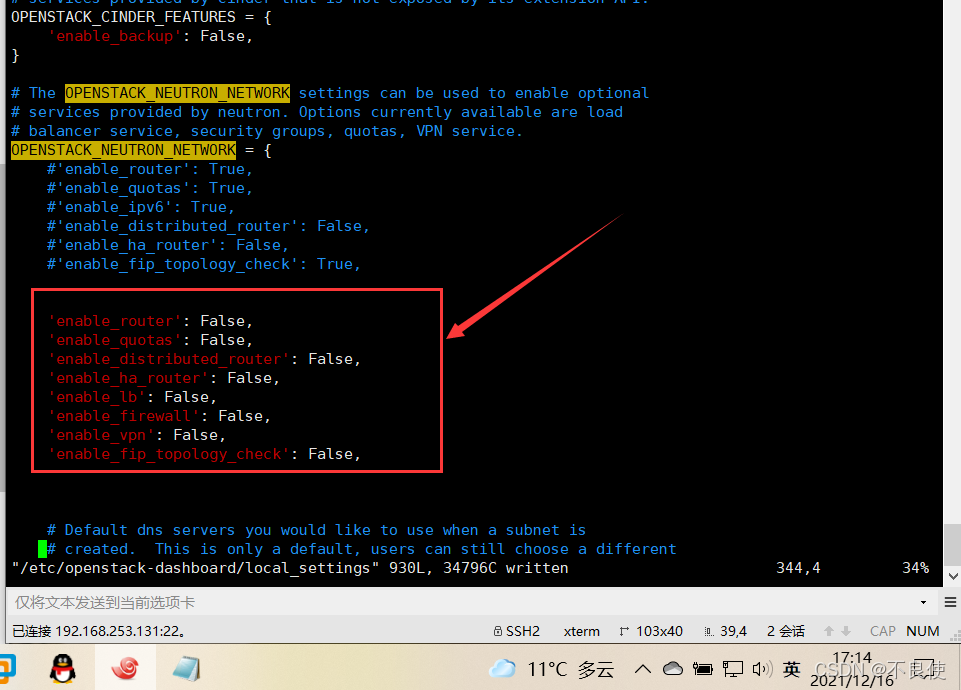
Task: Click the terminal size icon beside 103x40
Action: (x=624, y=631)
